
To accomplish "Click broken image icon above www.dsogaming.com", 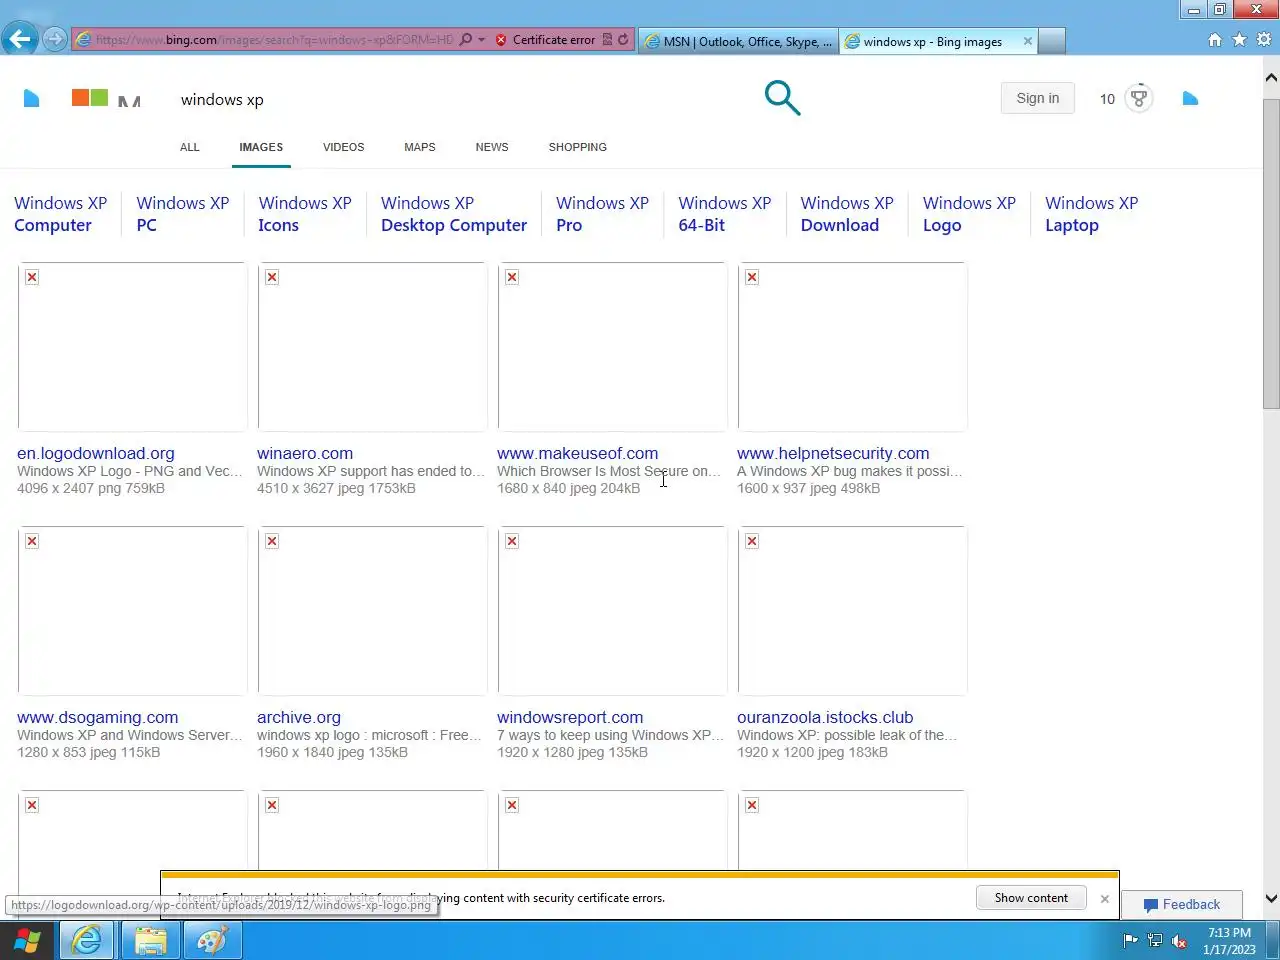I will click(32, 541).
